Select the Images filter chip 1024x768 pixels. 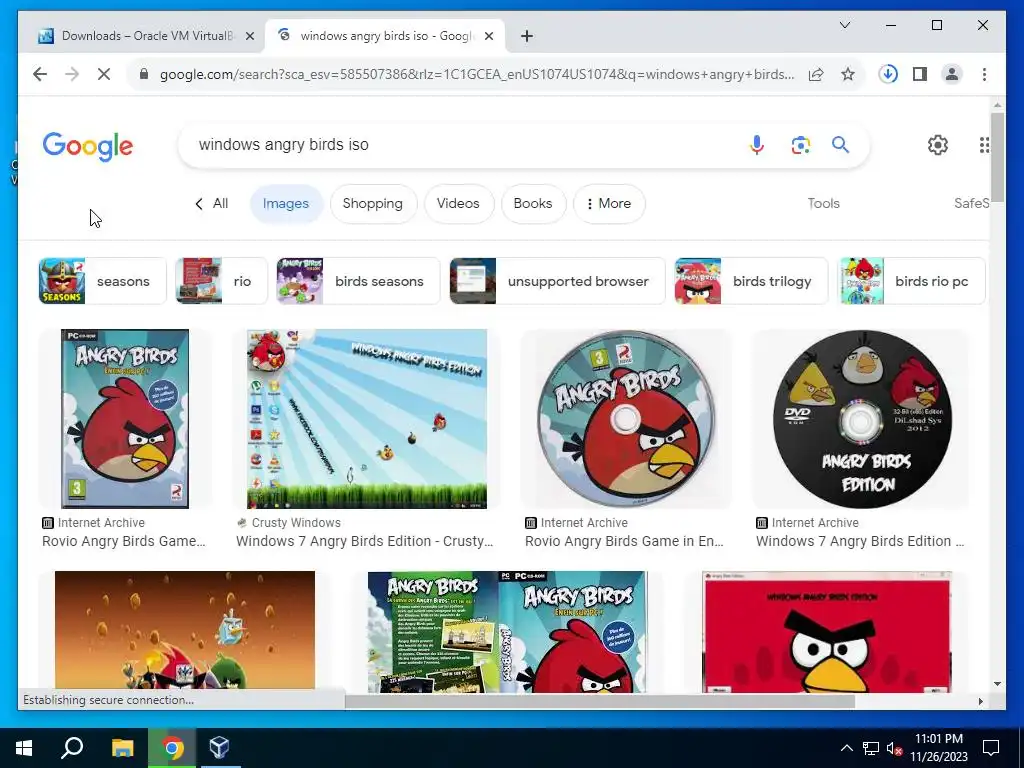point(285,204)
